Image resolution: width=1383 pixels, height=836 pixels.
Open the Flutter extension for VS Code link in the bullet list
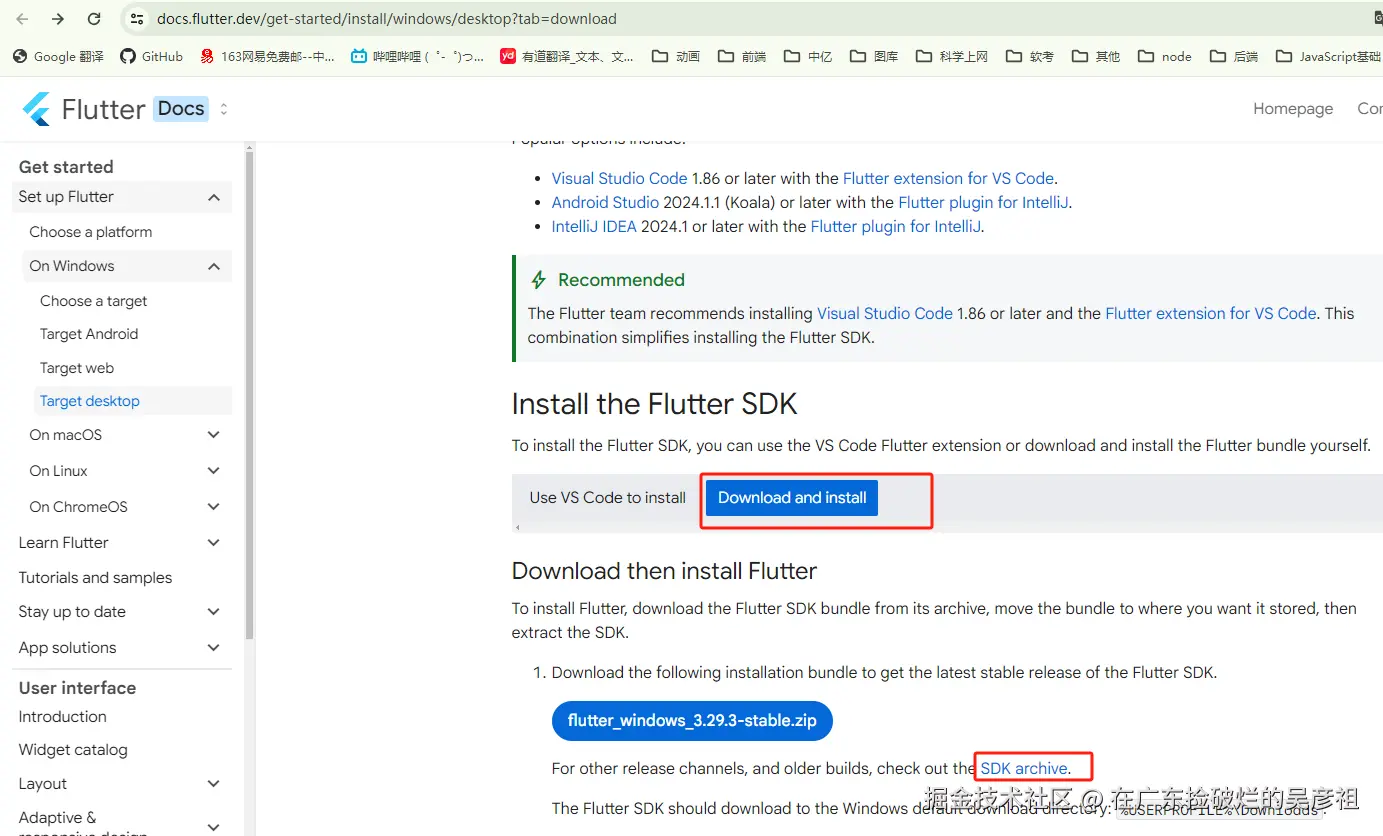[948, 178]
